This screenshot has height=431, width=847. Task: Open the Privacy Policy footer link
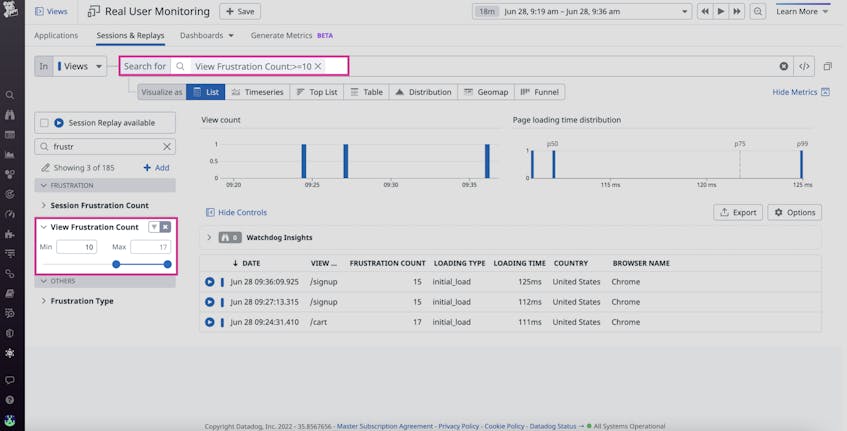click(x=459, y=426)
